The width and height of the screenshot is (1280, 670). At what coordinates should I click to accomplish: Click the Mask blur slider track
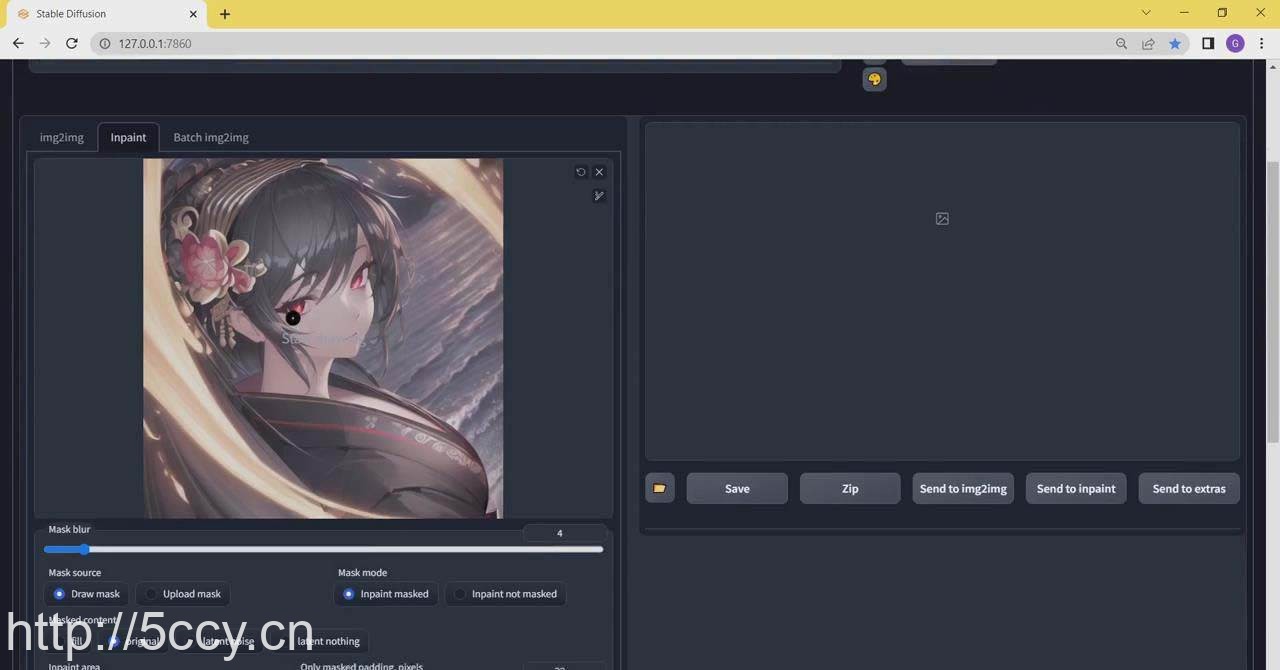click(323, 549)
